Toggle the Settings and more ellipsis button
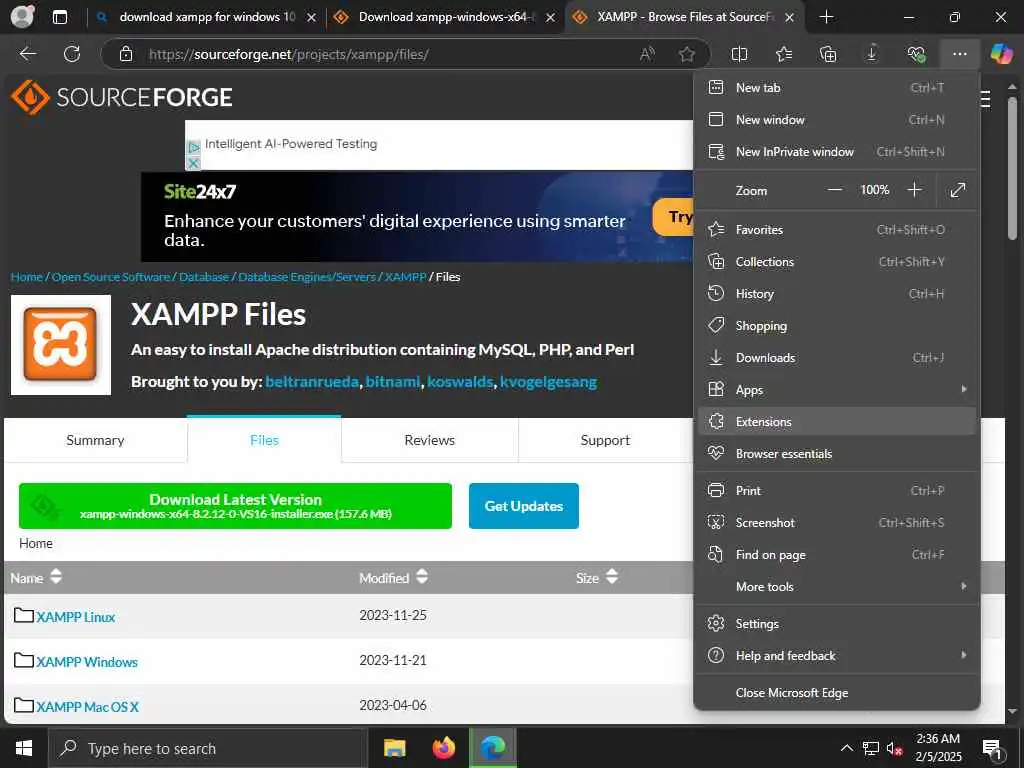1024x768 pixels. [959, 54]
